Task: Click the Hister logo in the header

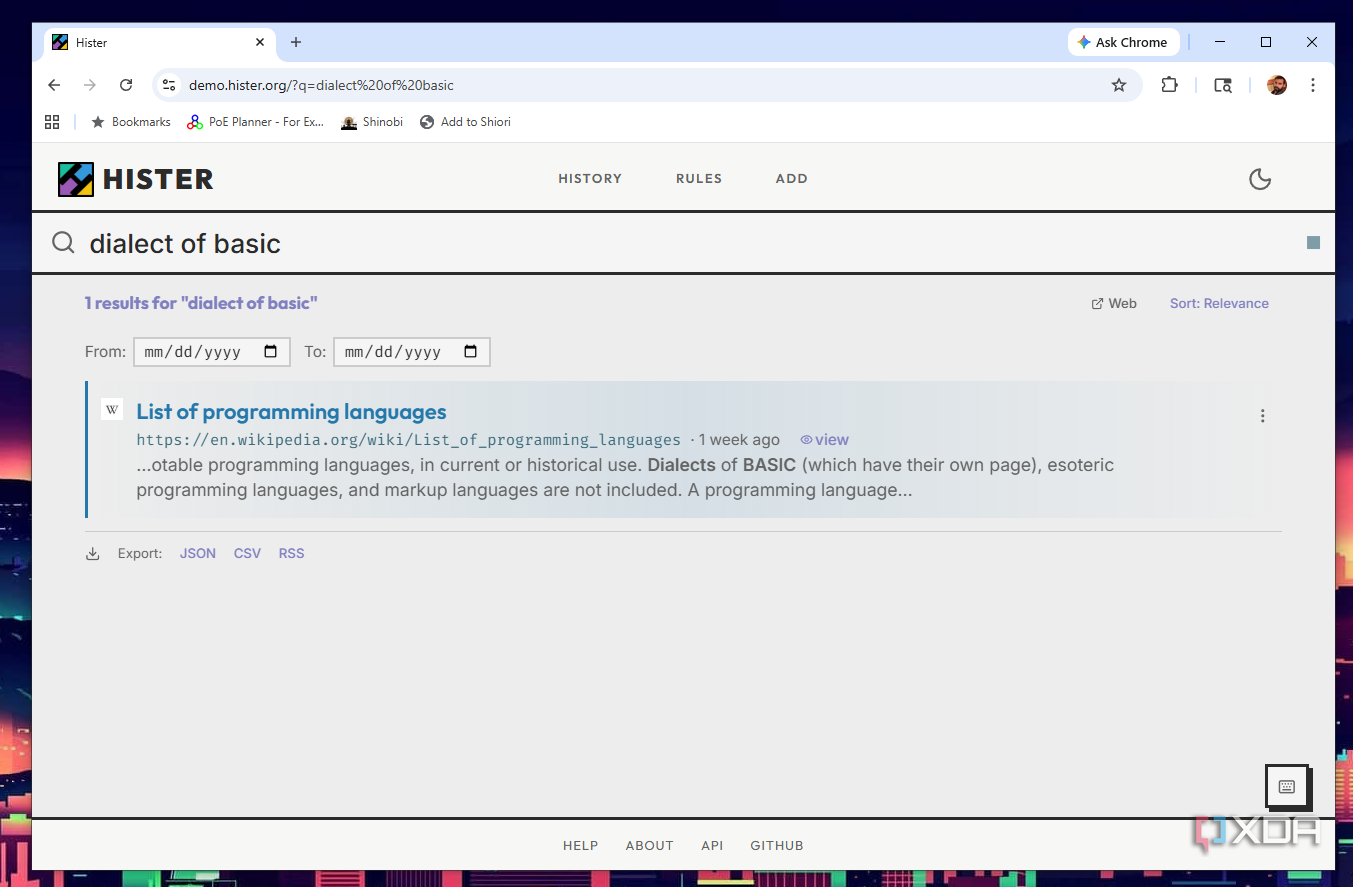Action: pyautogui.click(x=136, y=179)
